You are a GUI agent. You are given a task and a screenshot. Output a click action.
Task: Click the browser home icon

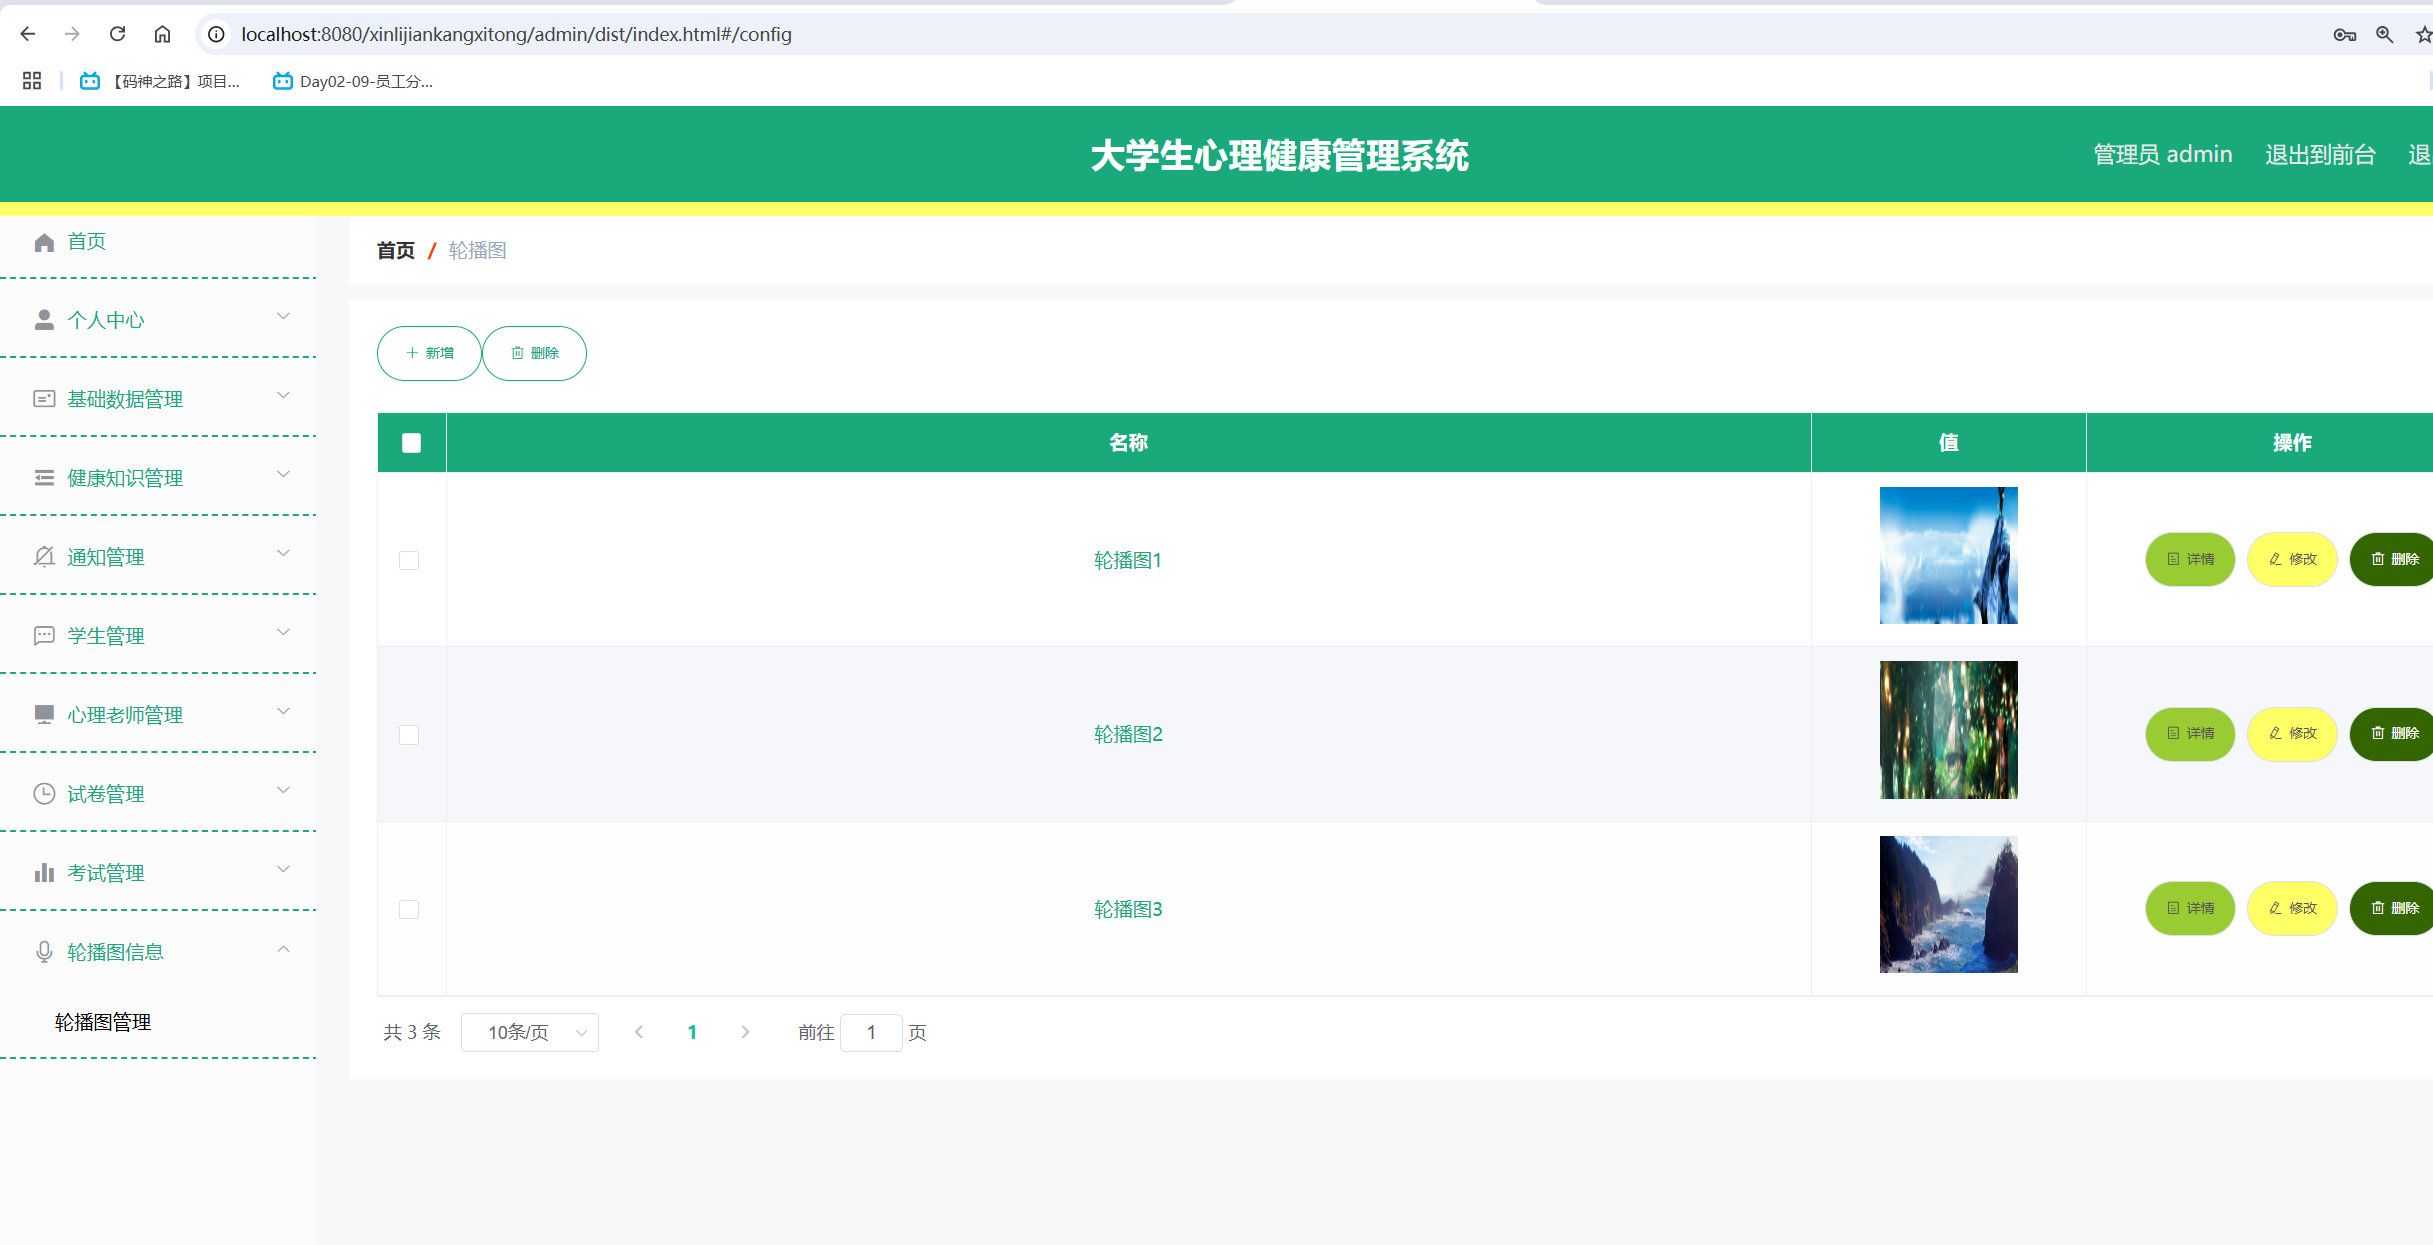click(162, 34)
